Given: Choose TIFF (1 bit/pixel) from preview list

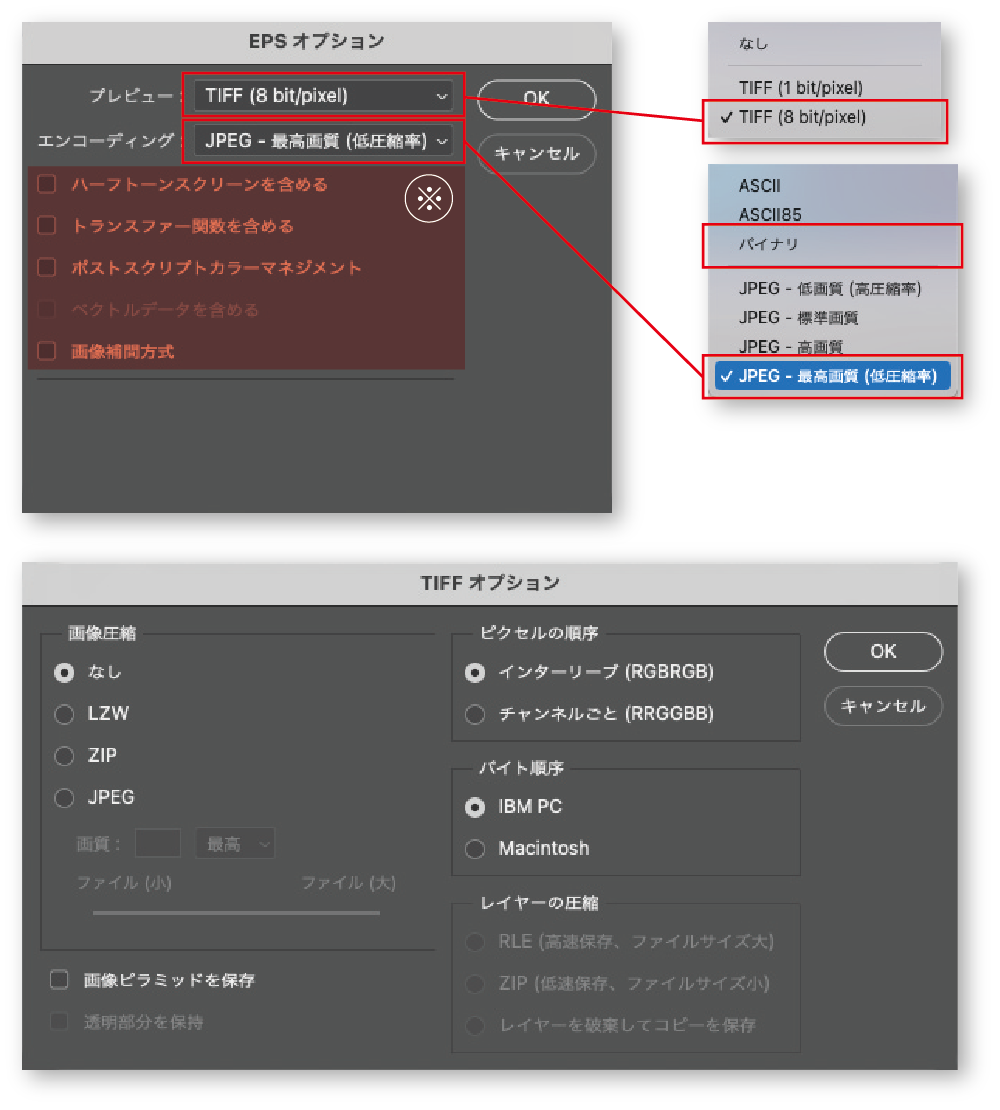Looking at the screenshot, I should [800, 88].
